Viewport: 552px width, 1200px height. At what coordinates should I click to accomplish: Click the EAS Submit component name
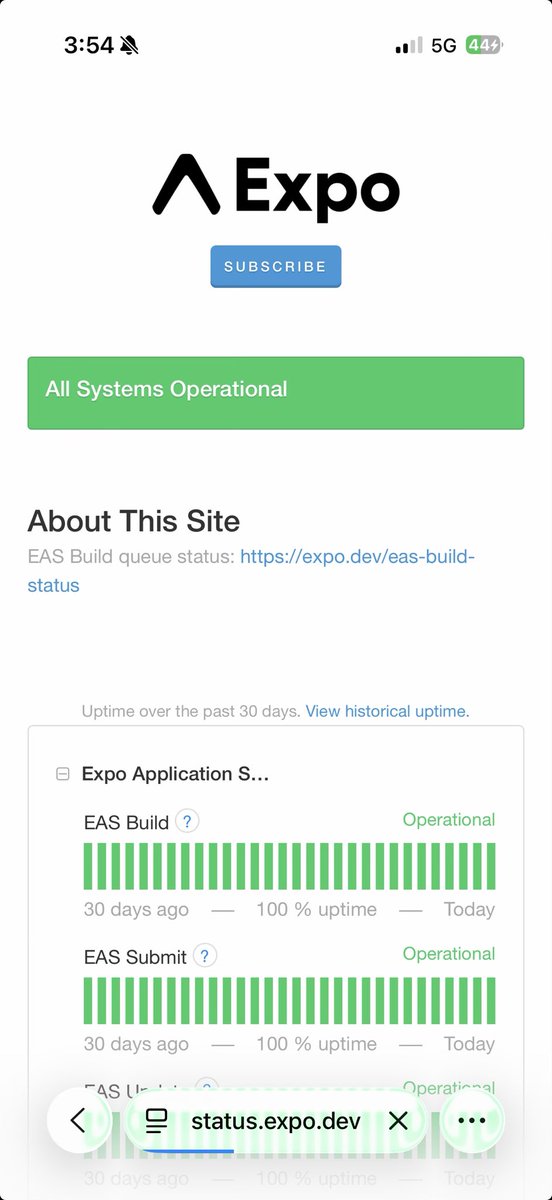(136, 957)
